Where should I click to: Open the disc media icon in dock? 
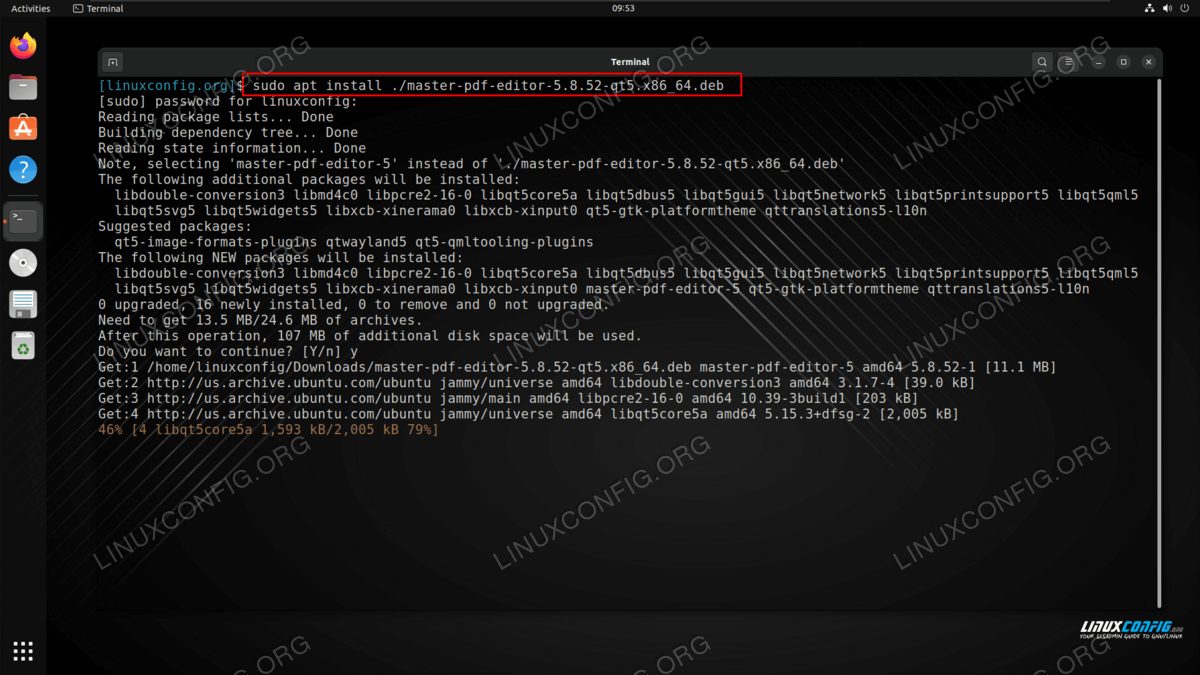(23, 263)
